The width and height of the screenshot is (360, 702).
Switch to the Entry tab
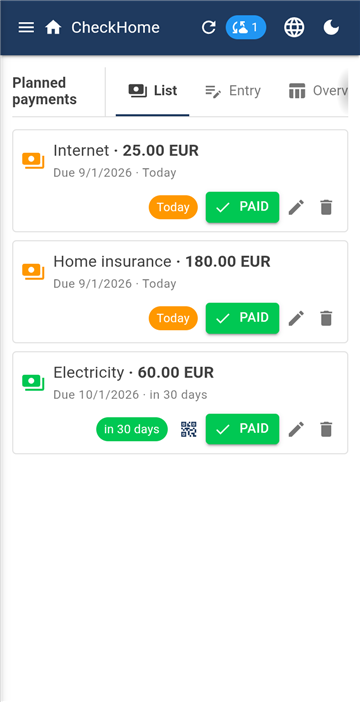[x=233, y=91]
